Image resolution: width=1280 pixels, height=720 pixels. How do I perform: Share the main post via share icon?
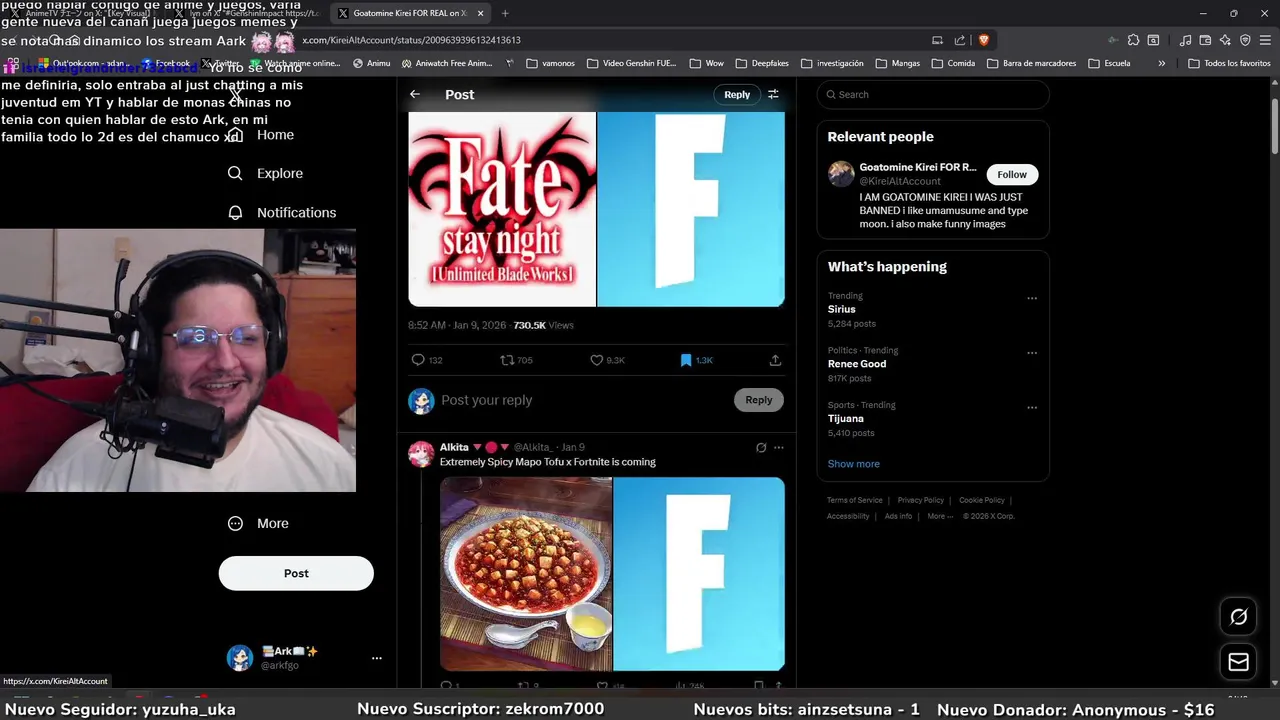click(x=775, y=360)
